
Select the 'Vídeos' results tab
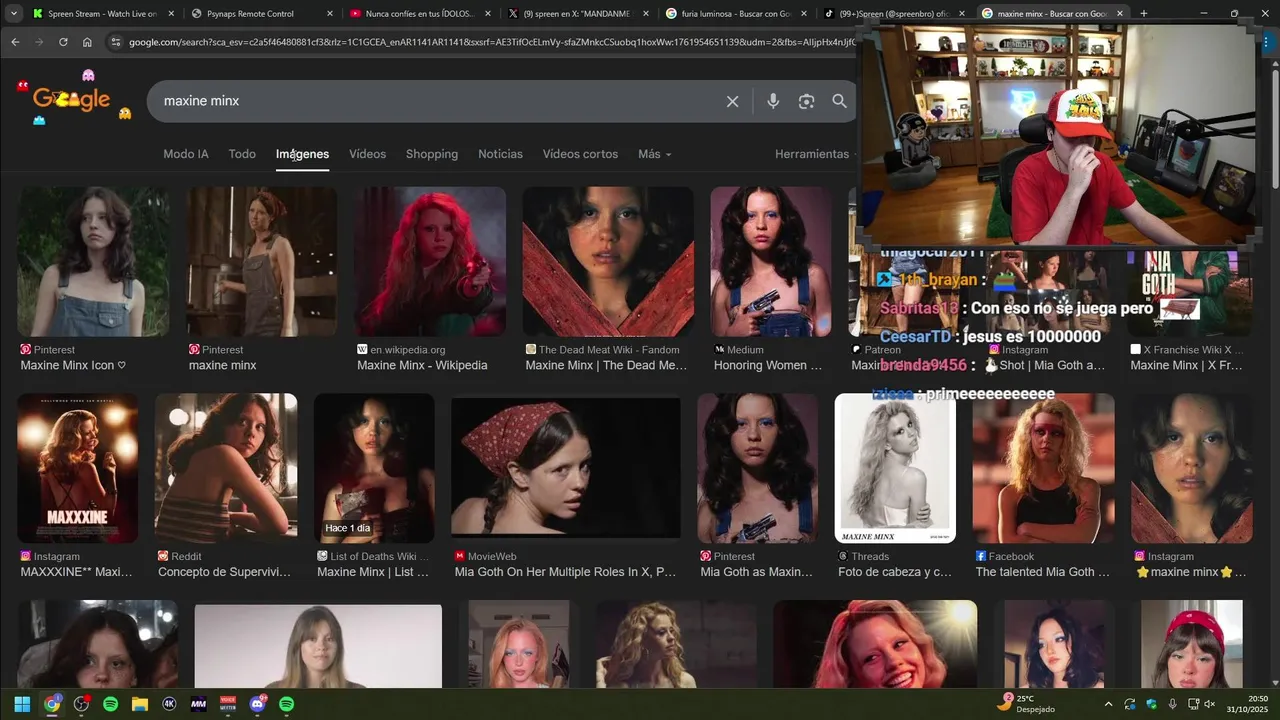[367, 154]
